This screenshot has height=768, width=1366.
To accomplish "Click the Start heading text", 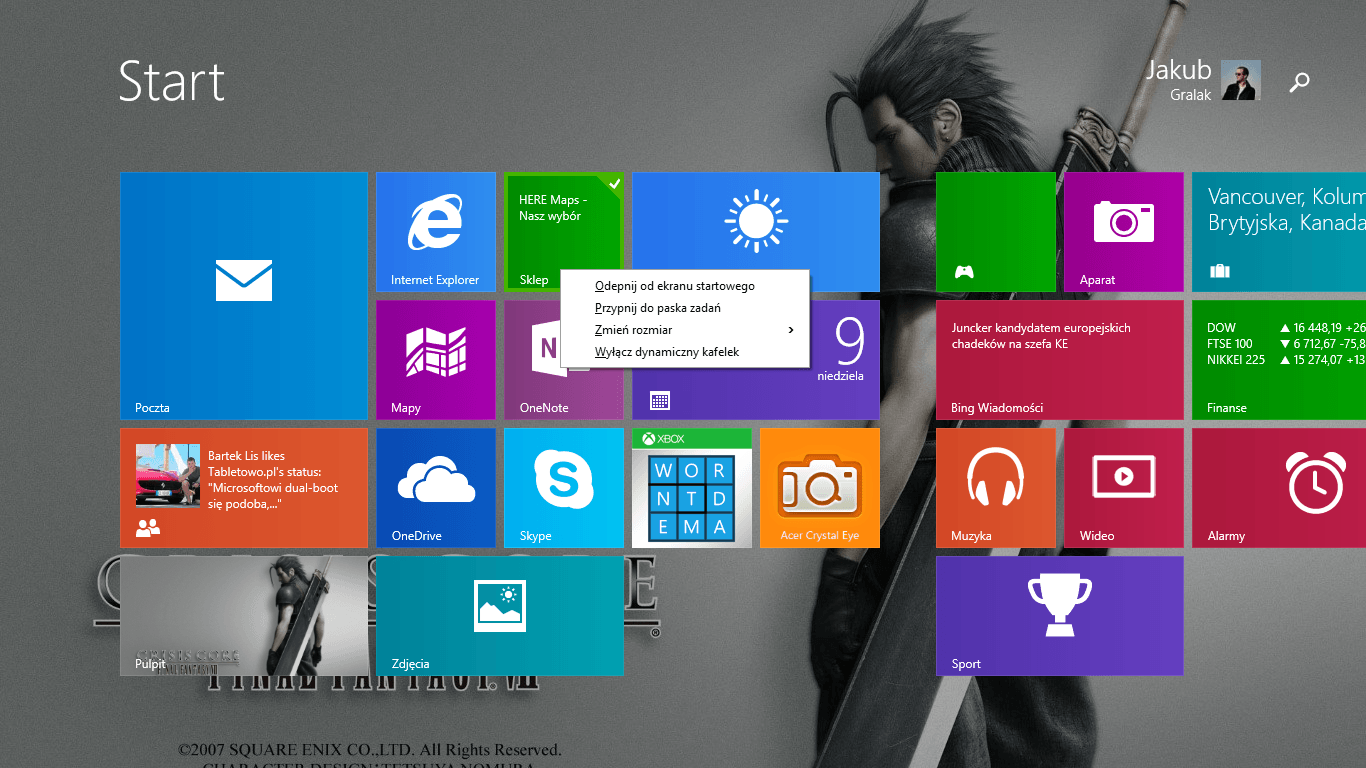I will [171, 81].
